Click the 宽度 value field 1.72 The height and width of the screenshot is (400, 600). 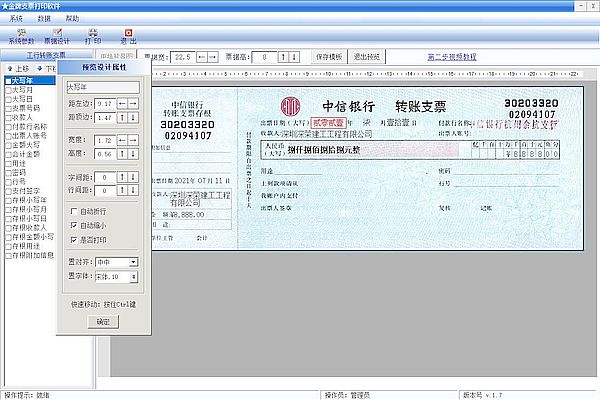[105, 140]
